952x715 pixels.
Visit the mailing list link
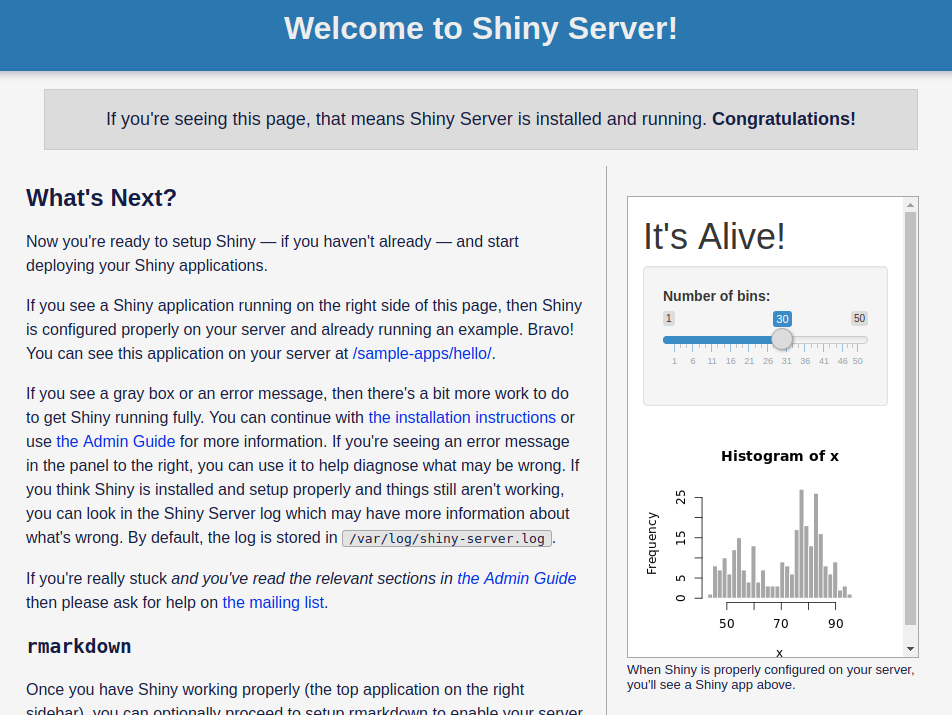coord(273,603)
